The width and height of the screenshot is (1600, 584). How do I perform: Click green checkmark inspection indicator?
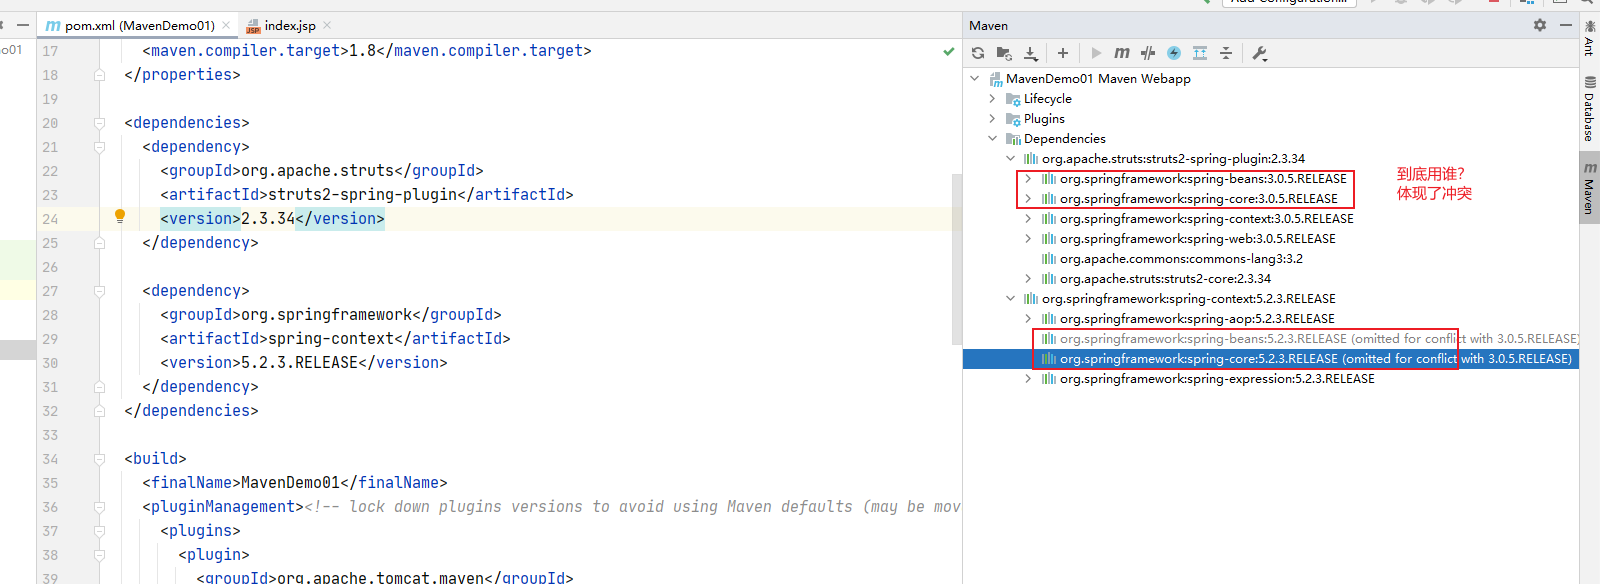pos(948,51)
